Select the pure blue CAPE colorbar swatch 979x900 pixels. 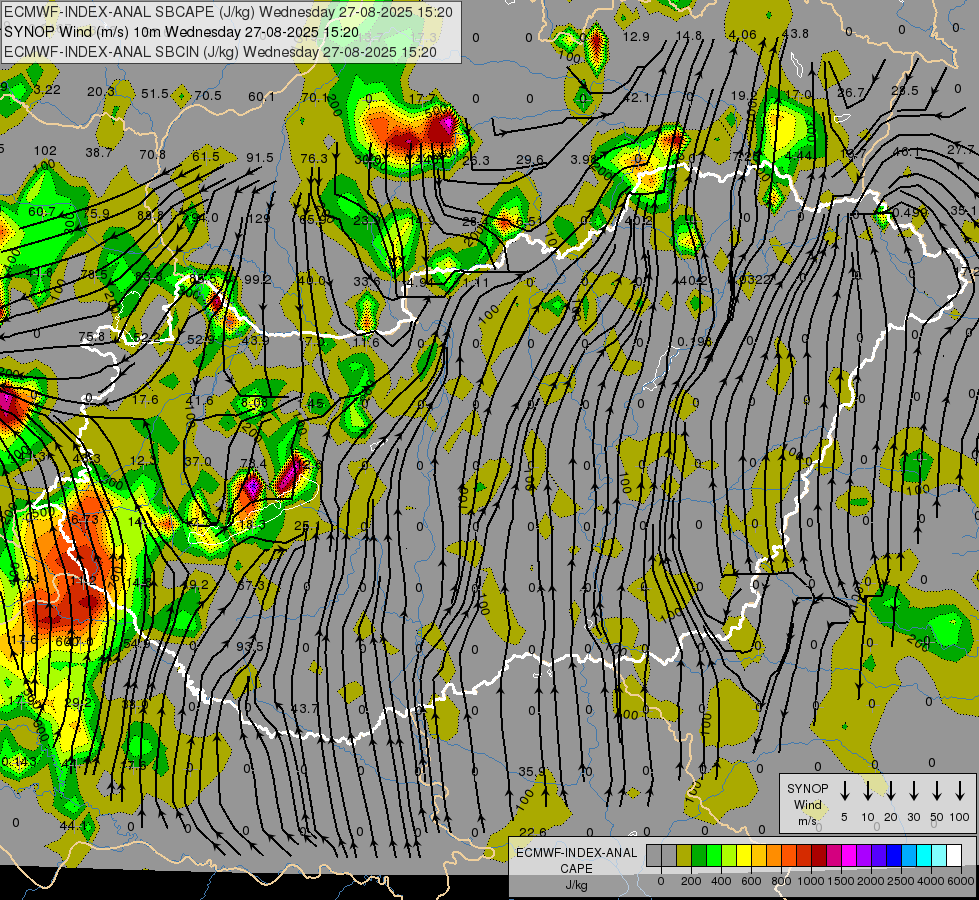pyautogui.click(x=893, y=856)
